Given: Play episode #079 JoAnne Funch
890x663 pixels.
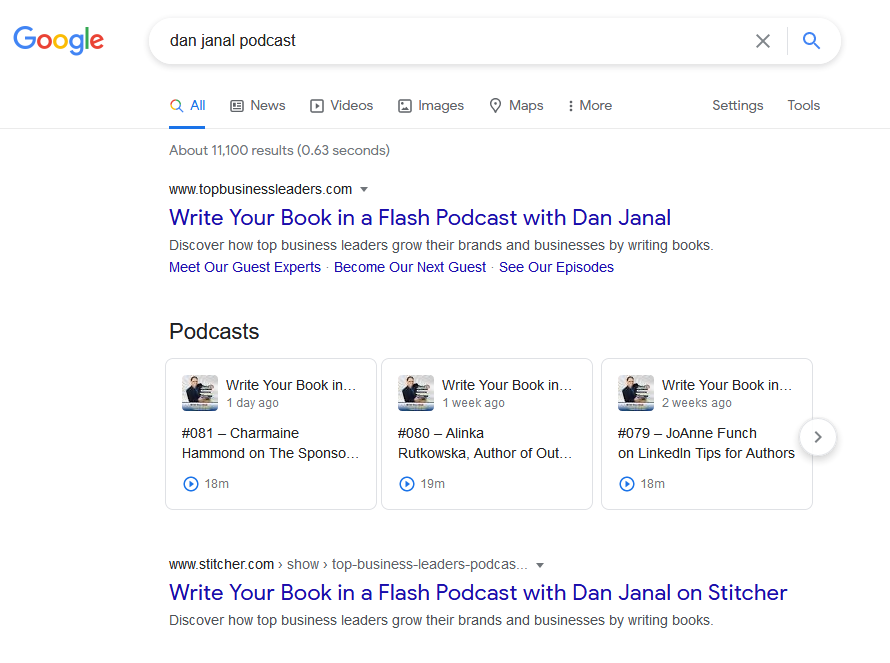Looking at the screenshot, I should coord(627,484).
